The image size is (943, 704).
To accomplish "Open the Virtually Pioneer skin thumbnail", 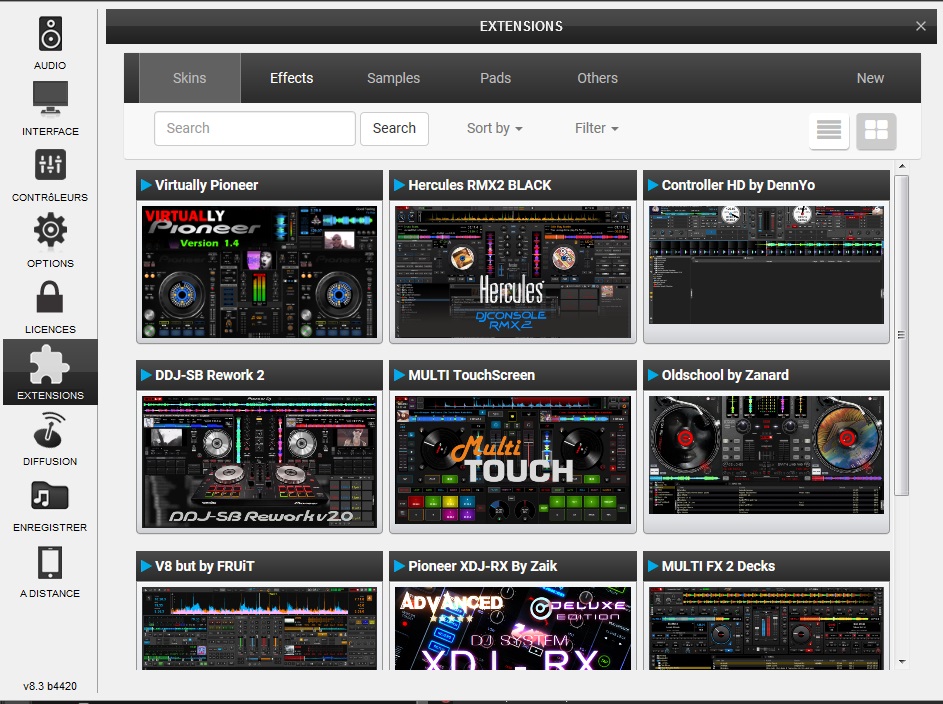I will [x=259, y=272].
